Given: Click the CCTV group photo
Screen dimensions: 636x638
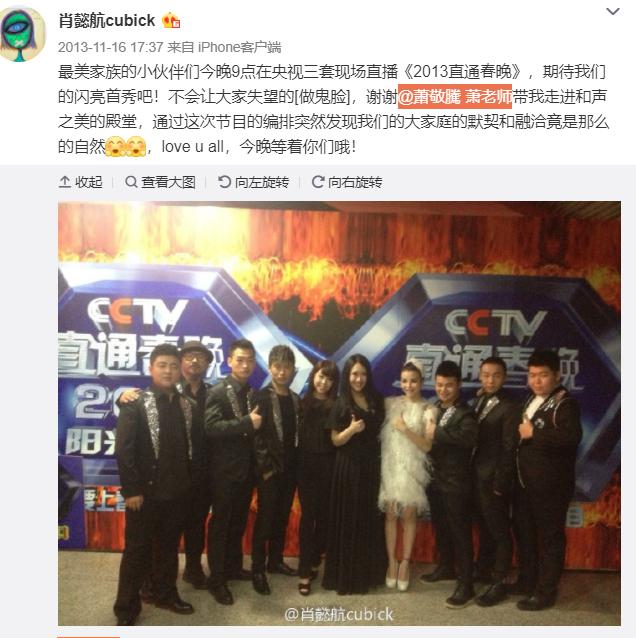Looking at the screenshot, I should pyautogui.click(x=339, y=413).
